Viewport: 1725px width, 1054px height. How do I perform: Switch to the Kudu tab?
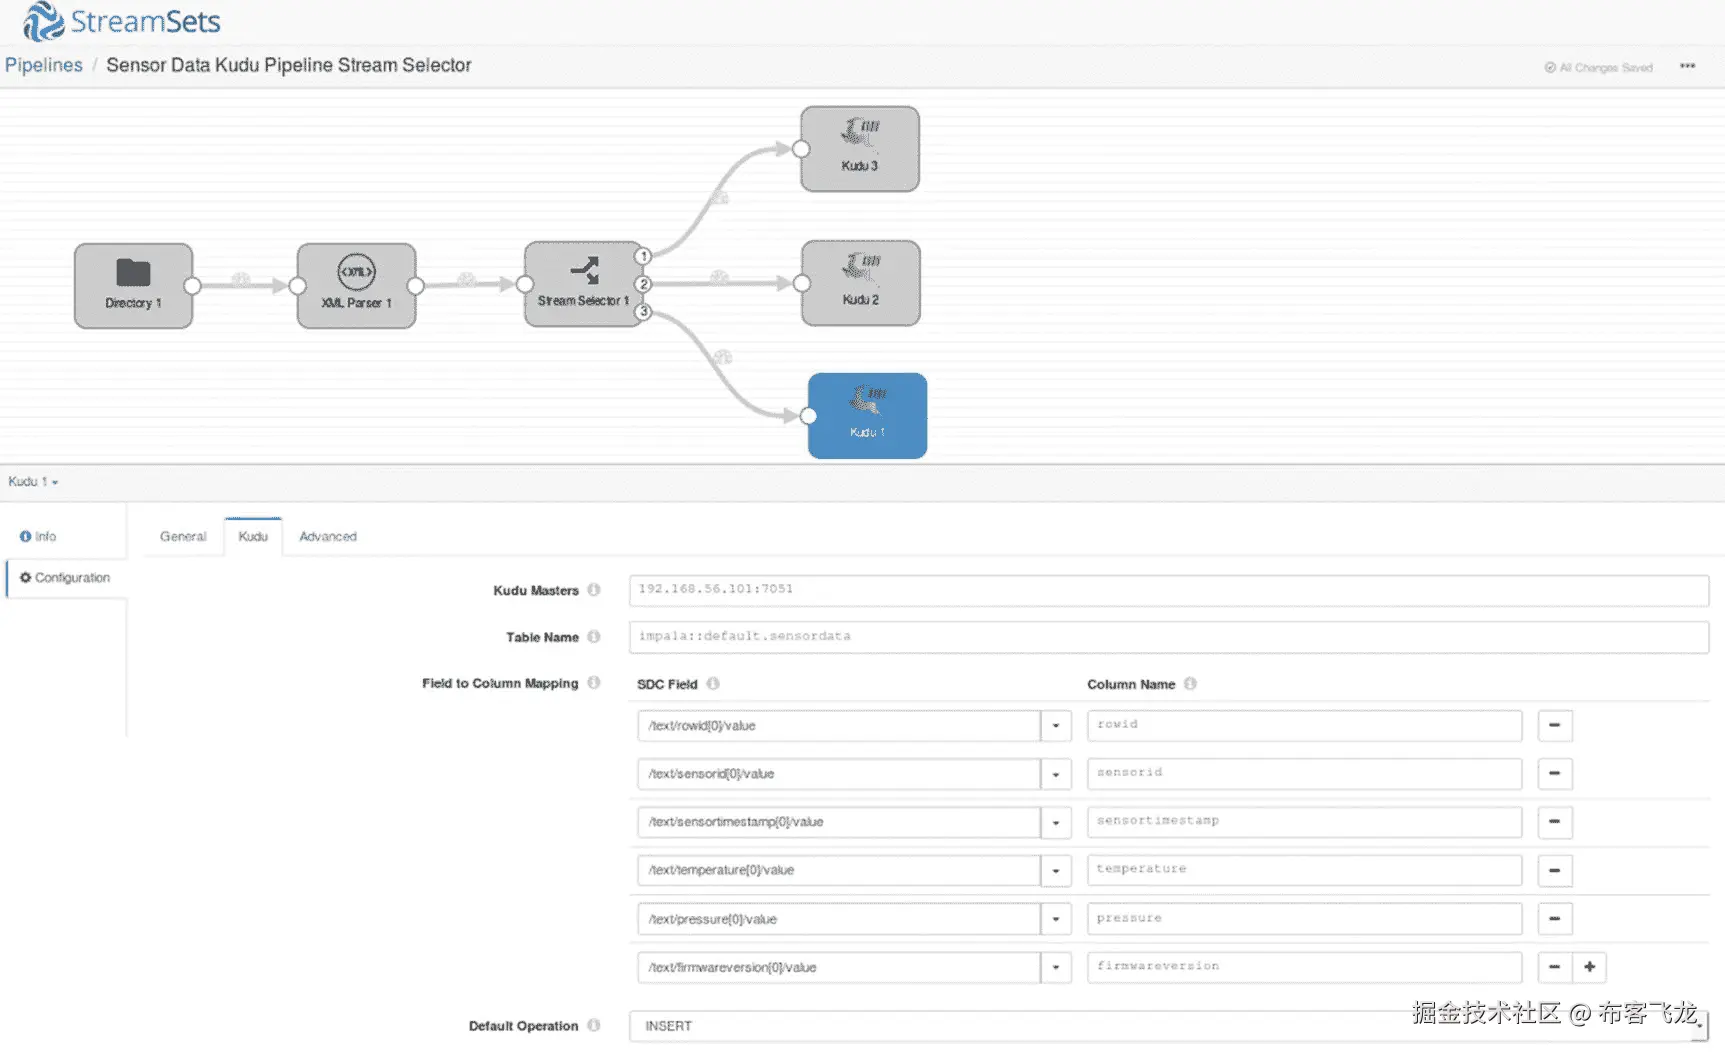[253, 537]
